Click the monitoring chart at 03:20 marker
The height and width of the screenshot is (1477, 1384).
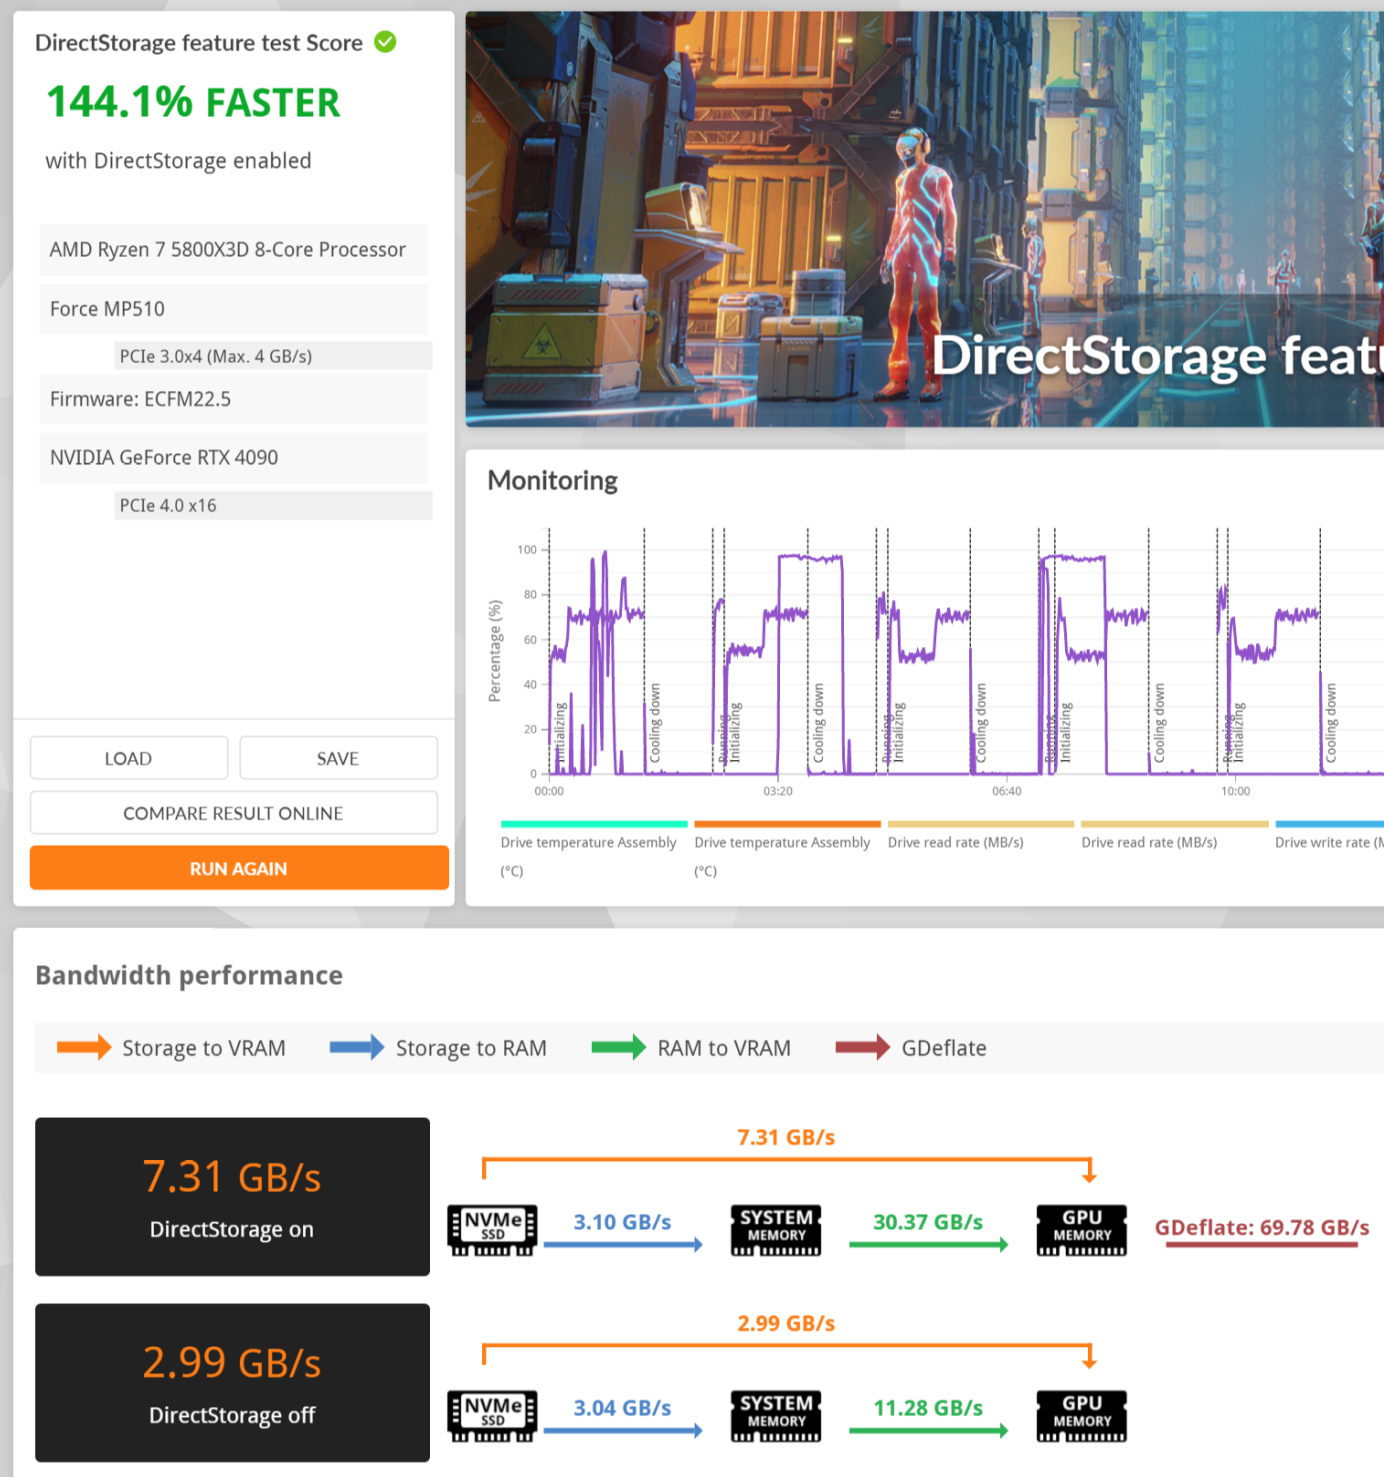pos(778,791)
